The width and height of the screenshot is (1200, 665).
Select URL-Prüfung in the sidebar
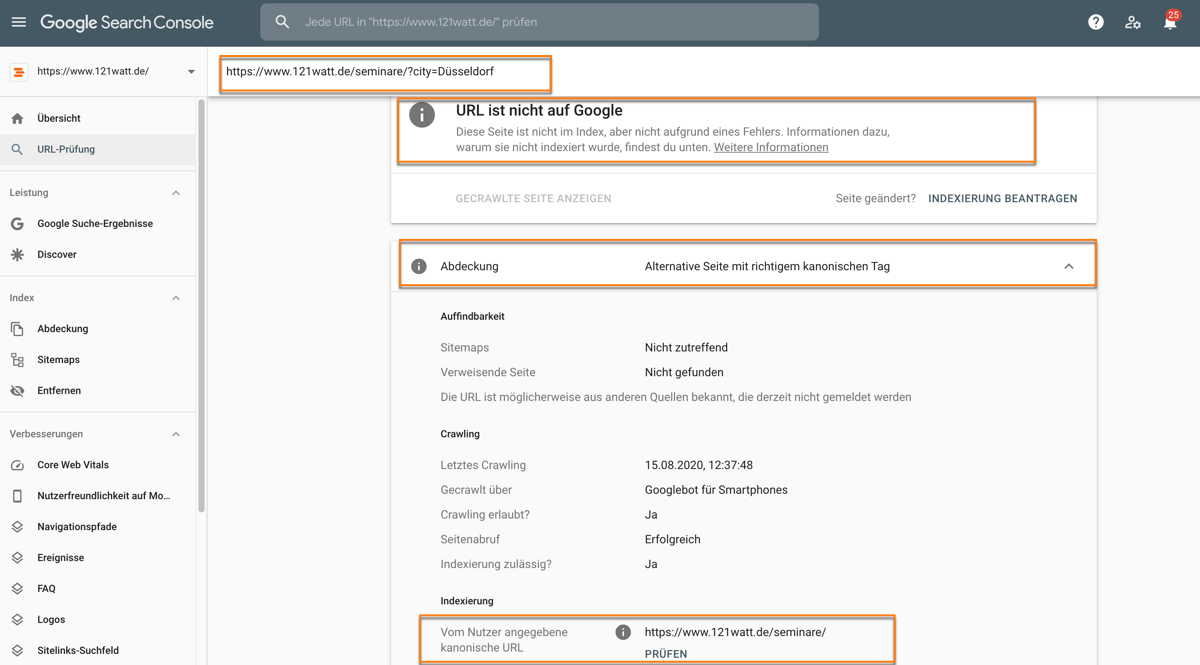(98, 149)
